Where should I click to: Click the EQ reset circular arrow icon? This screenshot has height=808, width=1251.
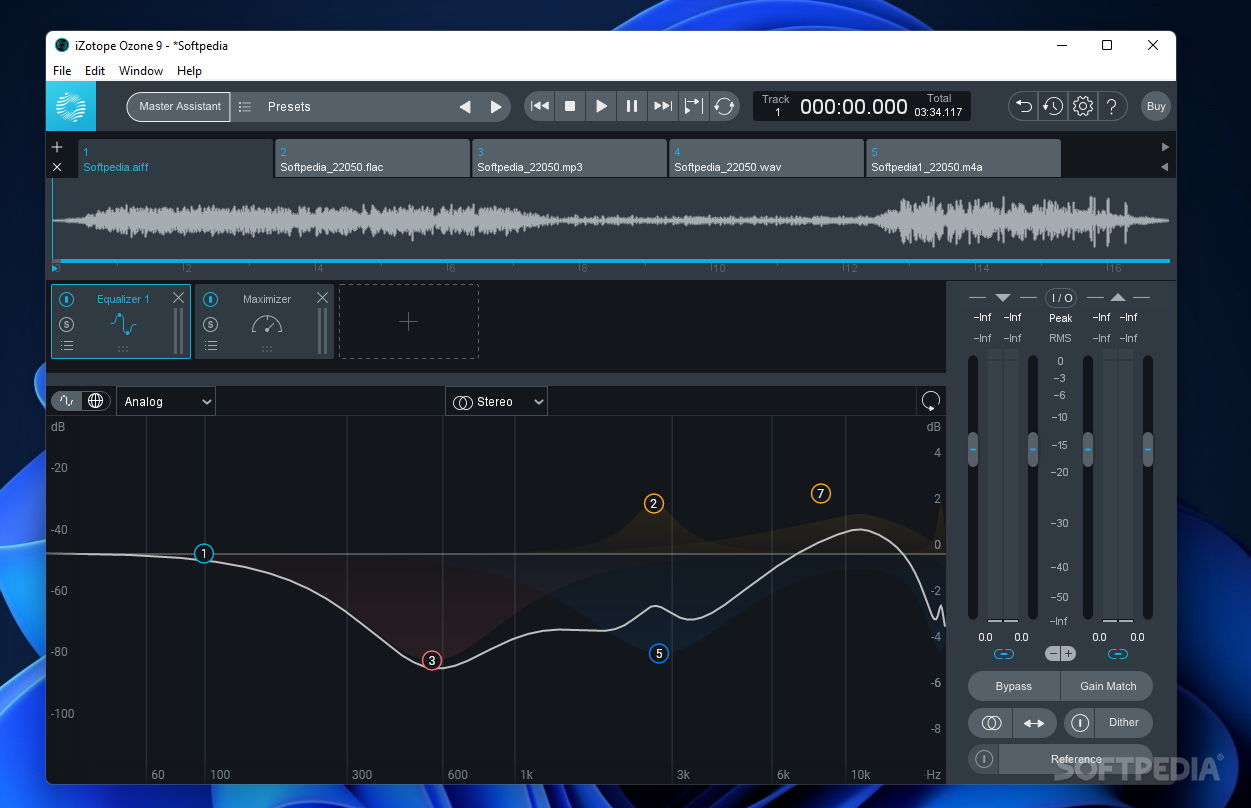[930, 401]
